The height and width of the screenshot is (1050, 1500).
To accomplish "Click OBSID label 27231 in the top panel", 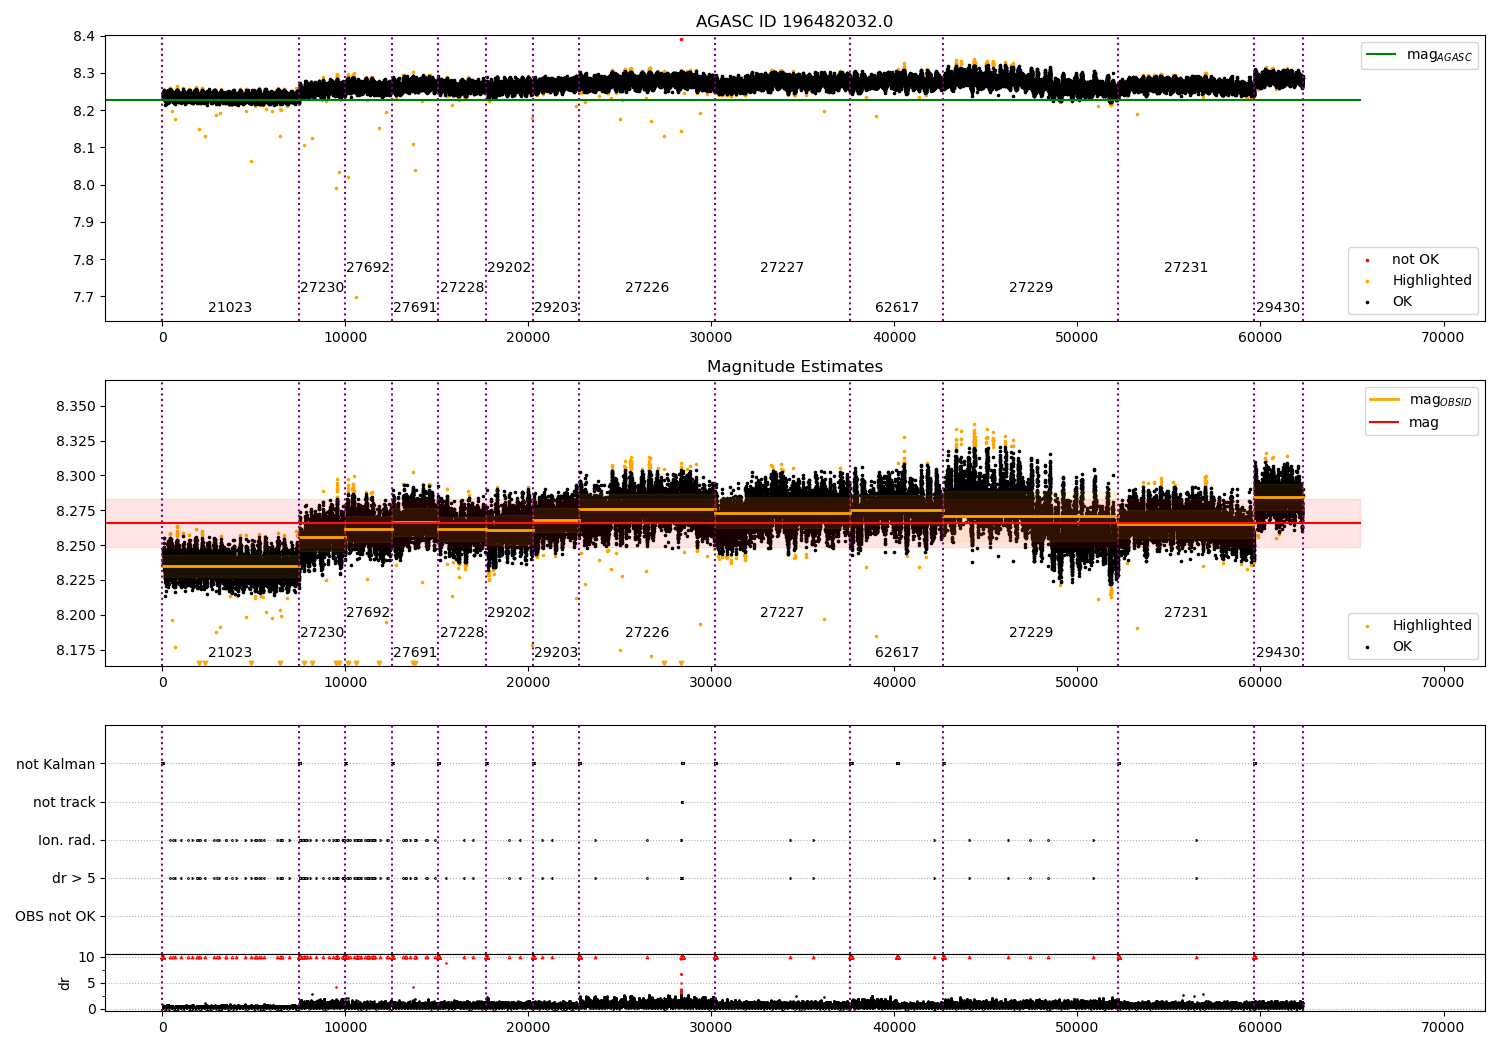I will [x=1186, y=268].
